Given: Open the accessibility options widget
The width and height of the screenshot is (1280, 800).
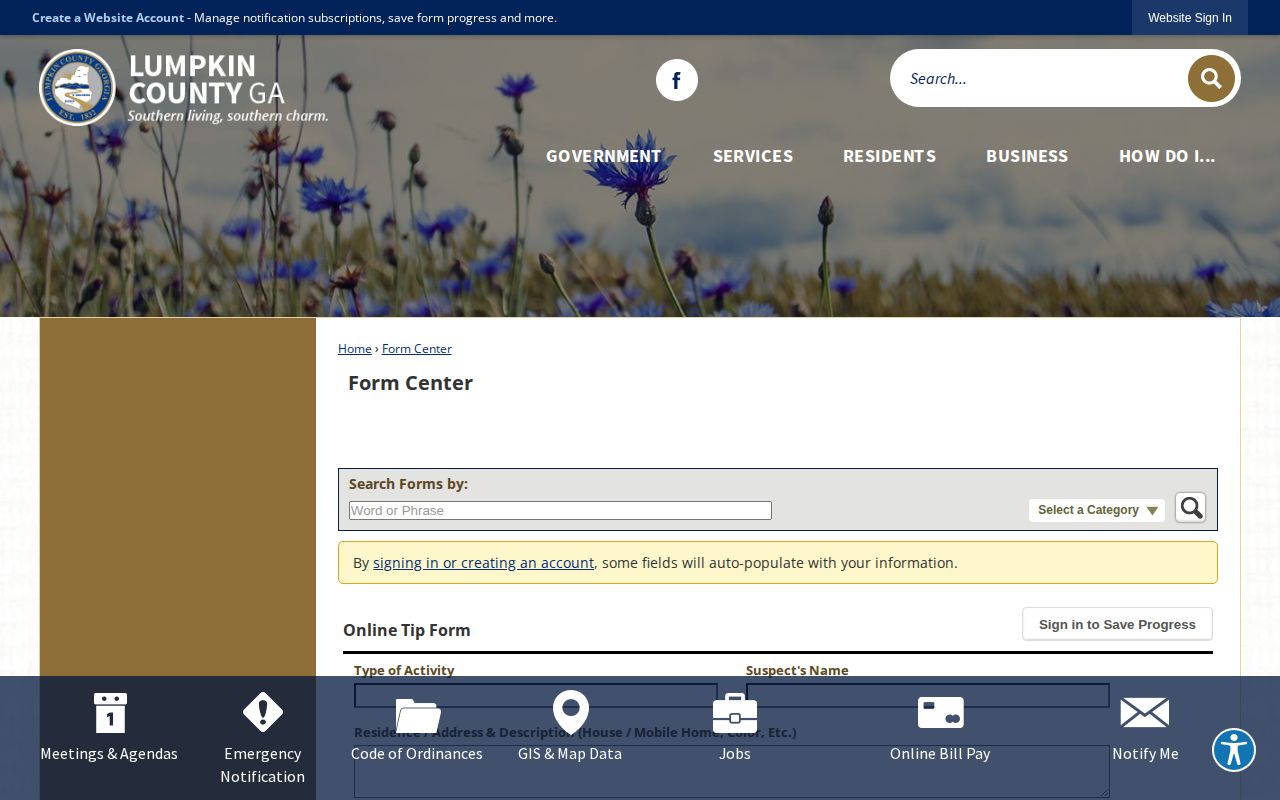Looking at the screenshot, I should 1234,750.
